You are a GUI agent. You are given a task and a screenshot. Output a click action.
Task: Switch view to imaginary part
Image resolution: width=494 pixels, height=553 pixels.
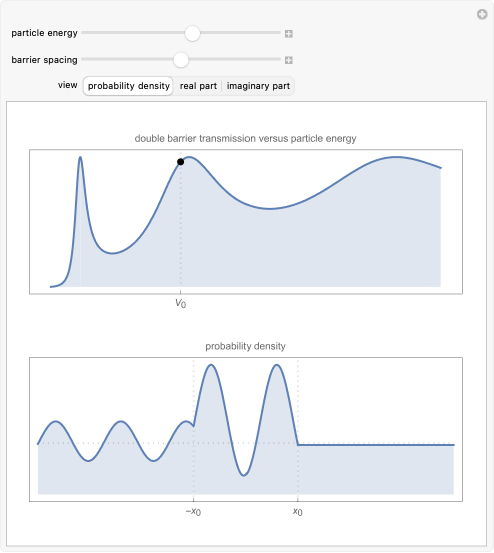258,86
